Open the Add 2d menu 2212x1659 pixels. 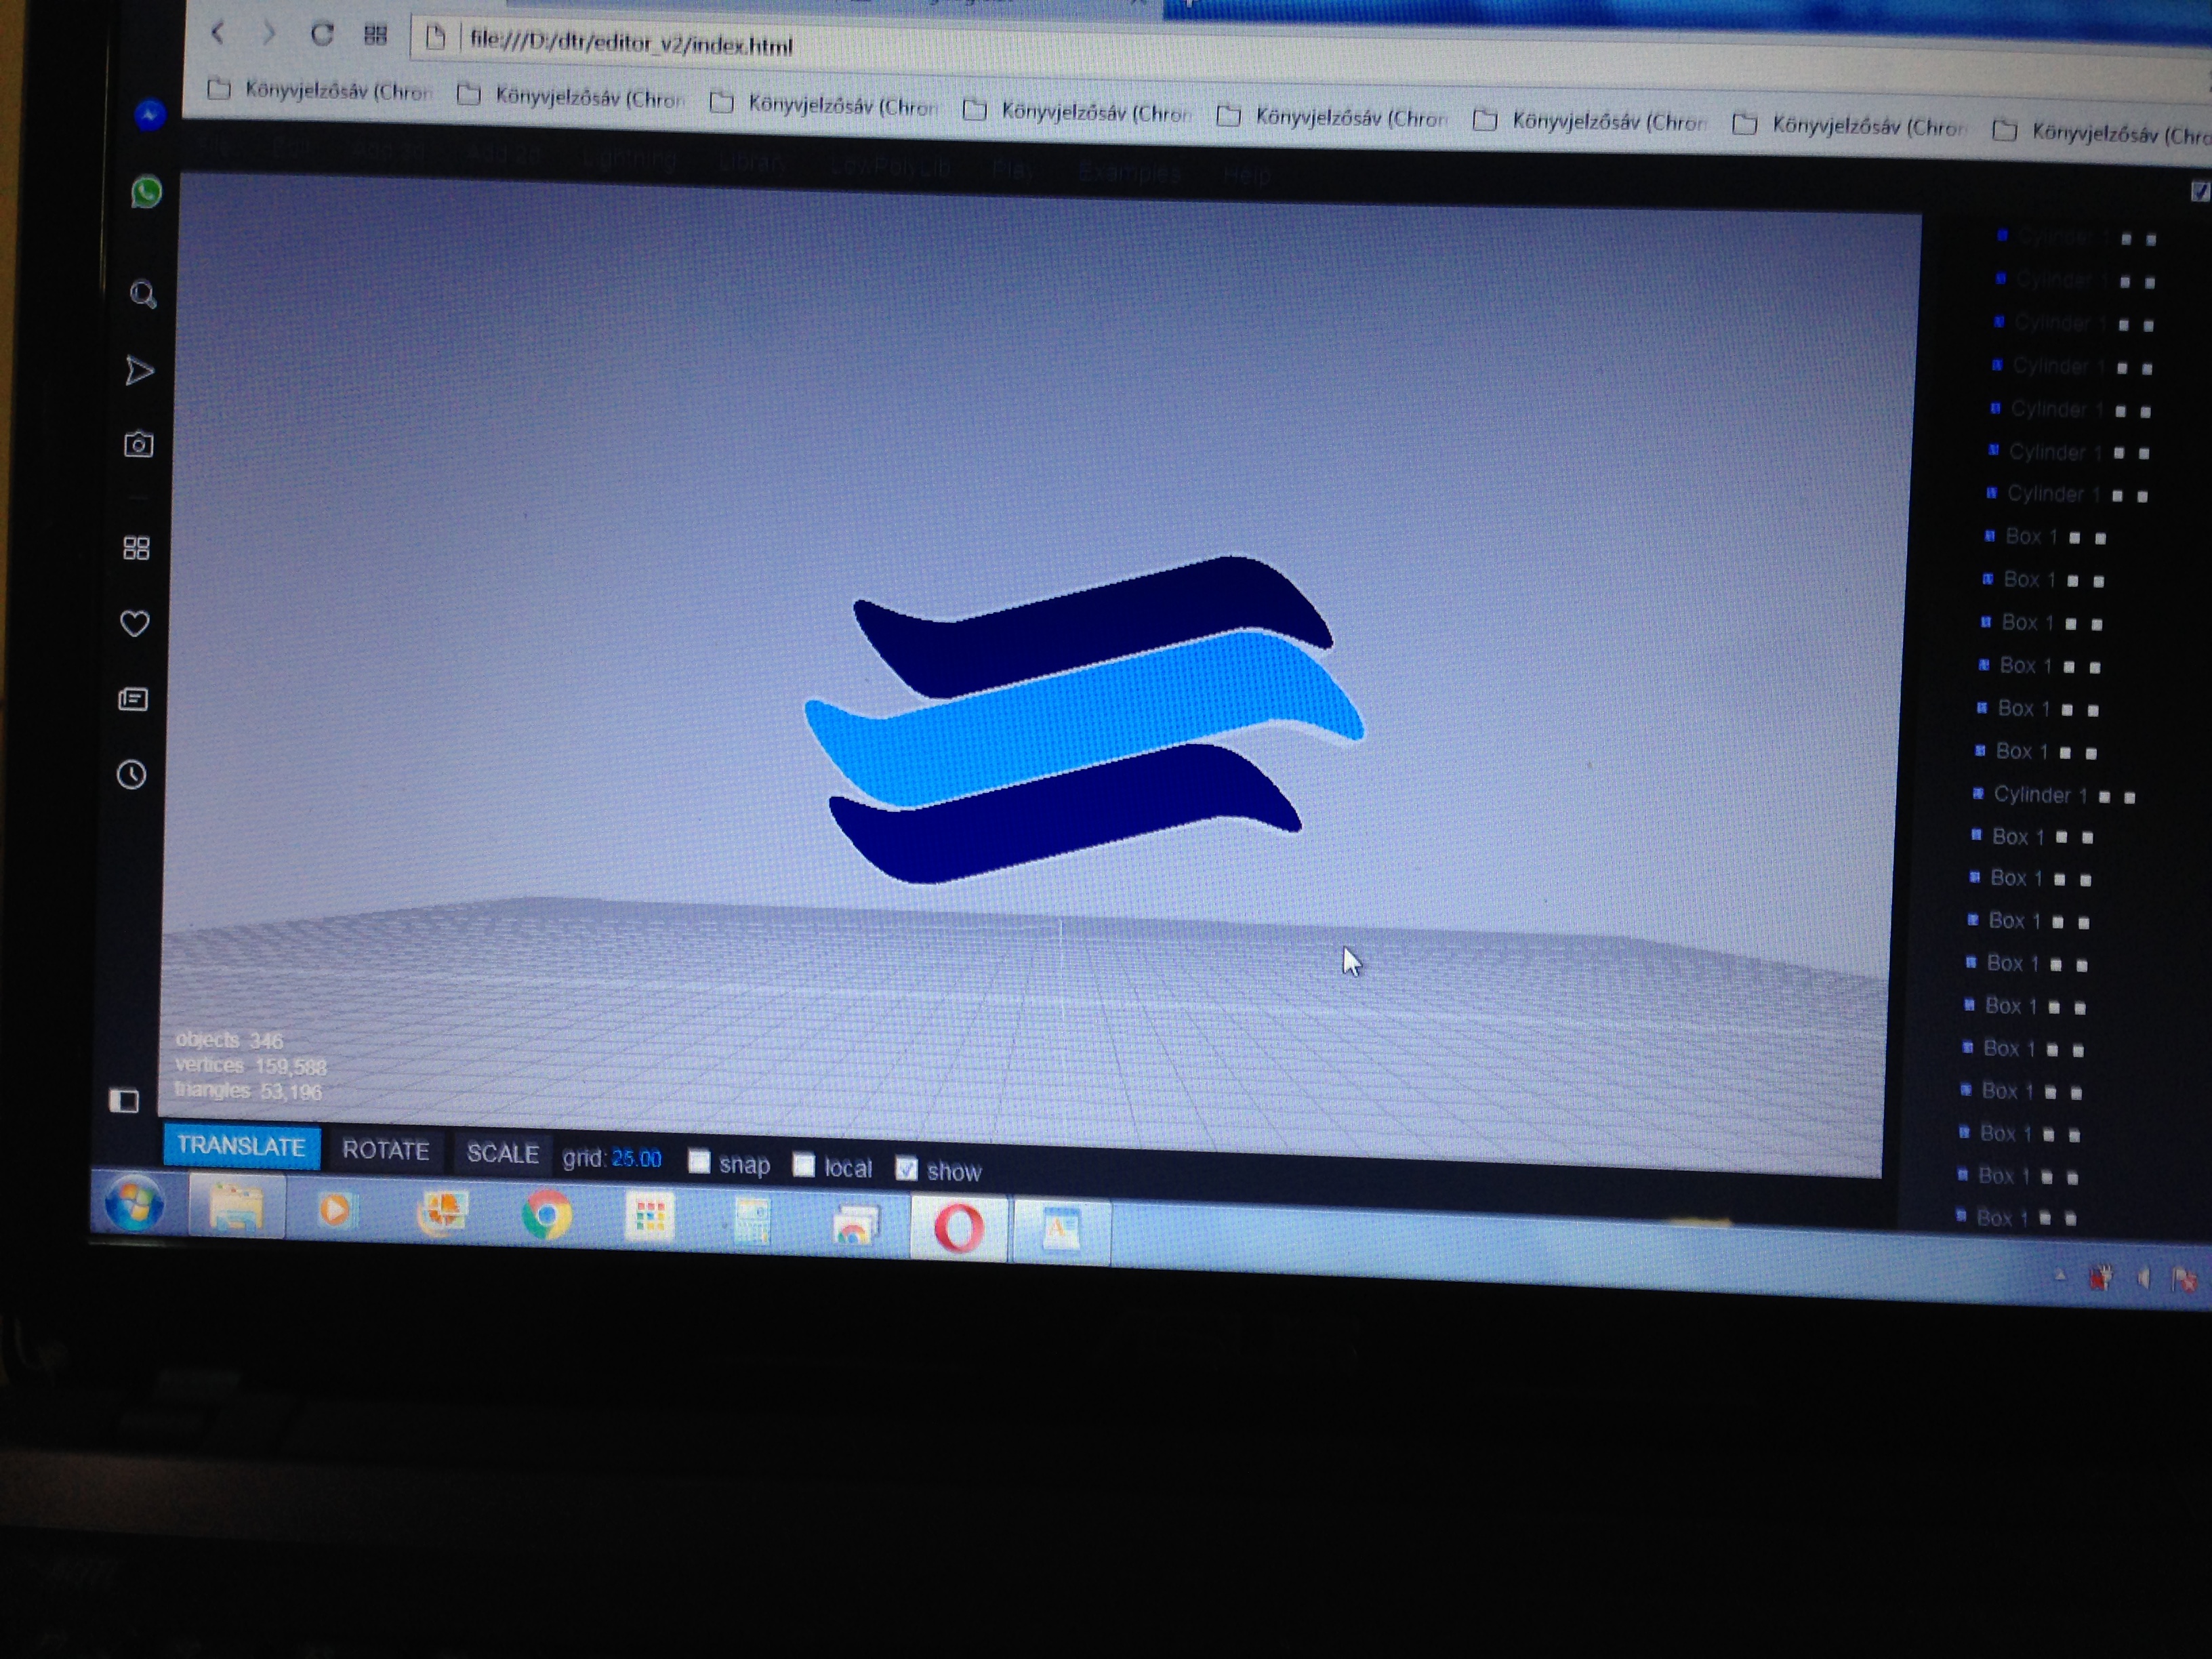504,155
